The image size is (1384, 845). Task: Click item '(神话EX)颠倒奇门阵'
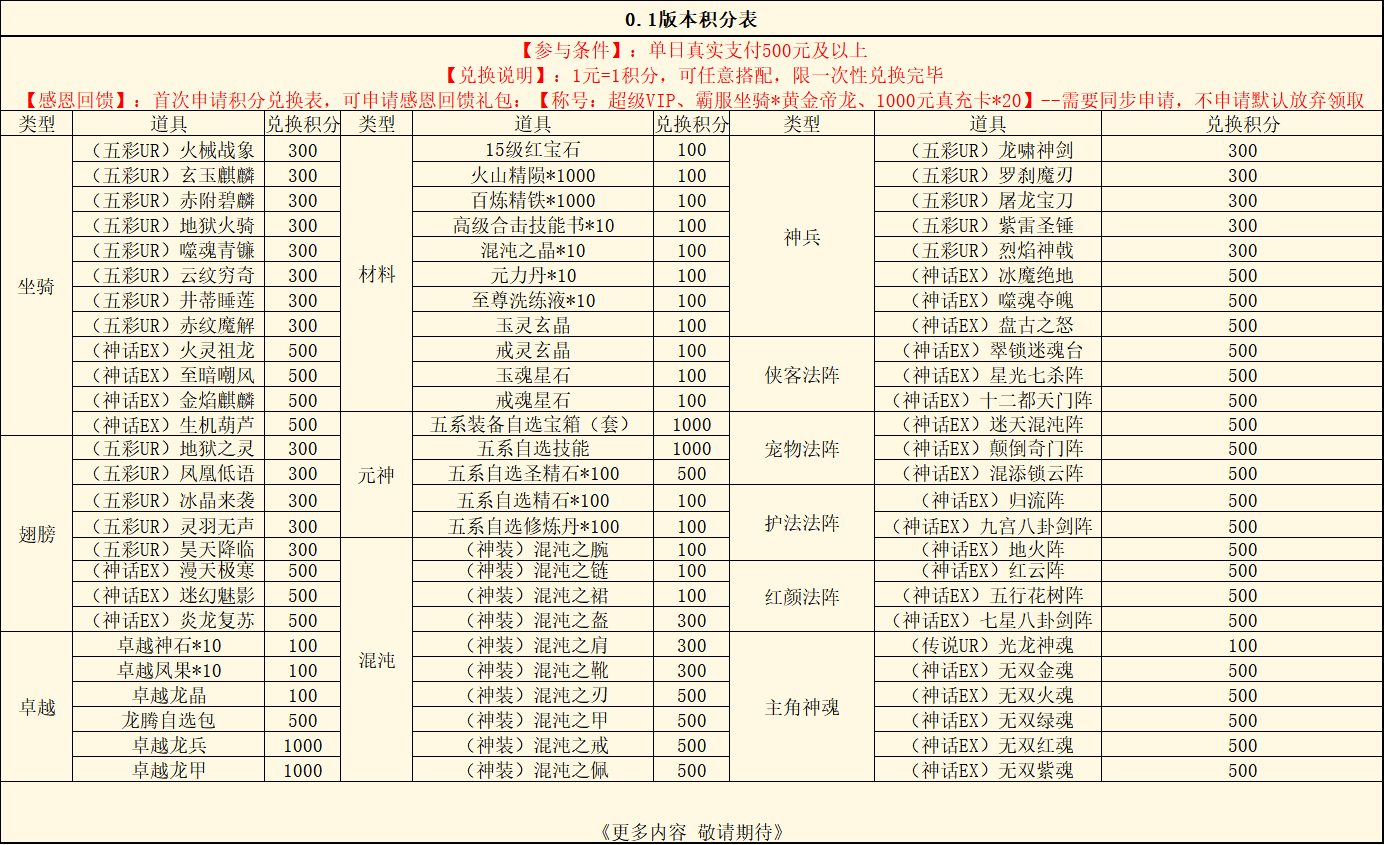tap(988, 449)
